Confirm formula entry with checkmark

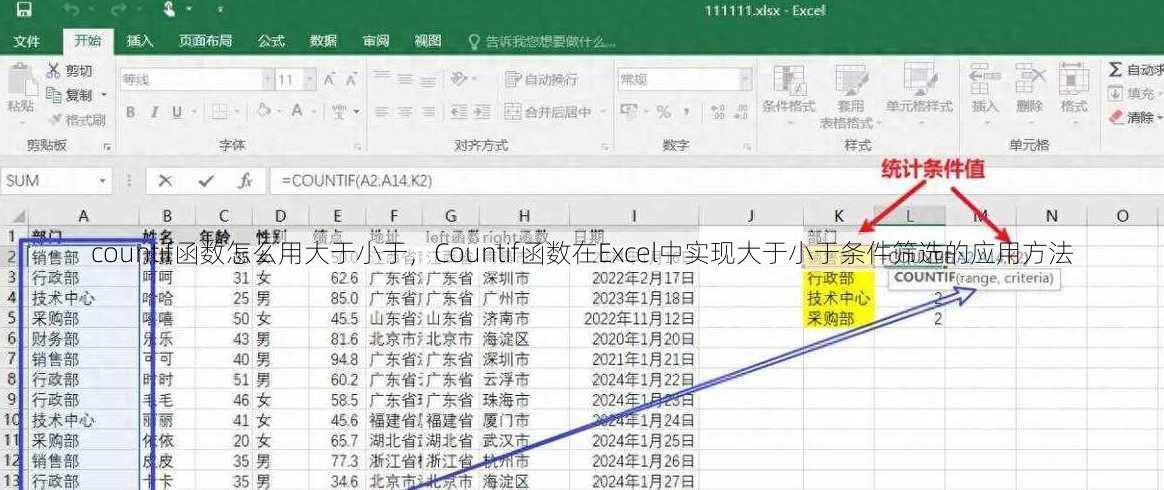pos(206,180)
